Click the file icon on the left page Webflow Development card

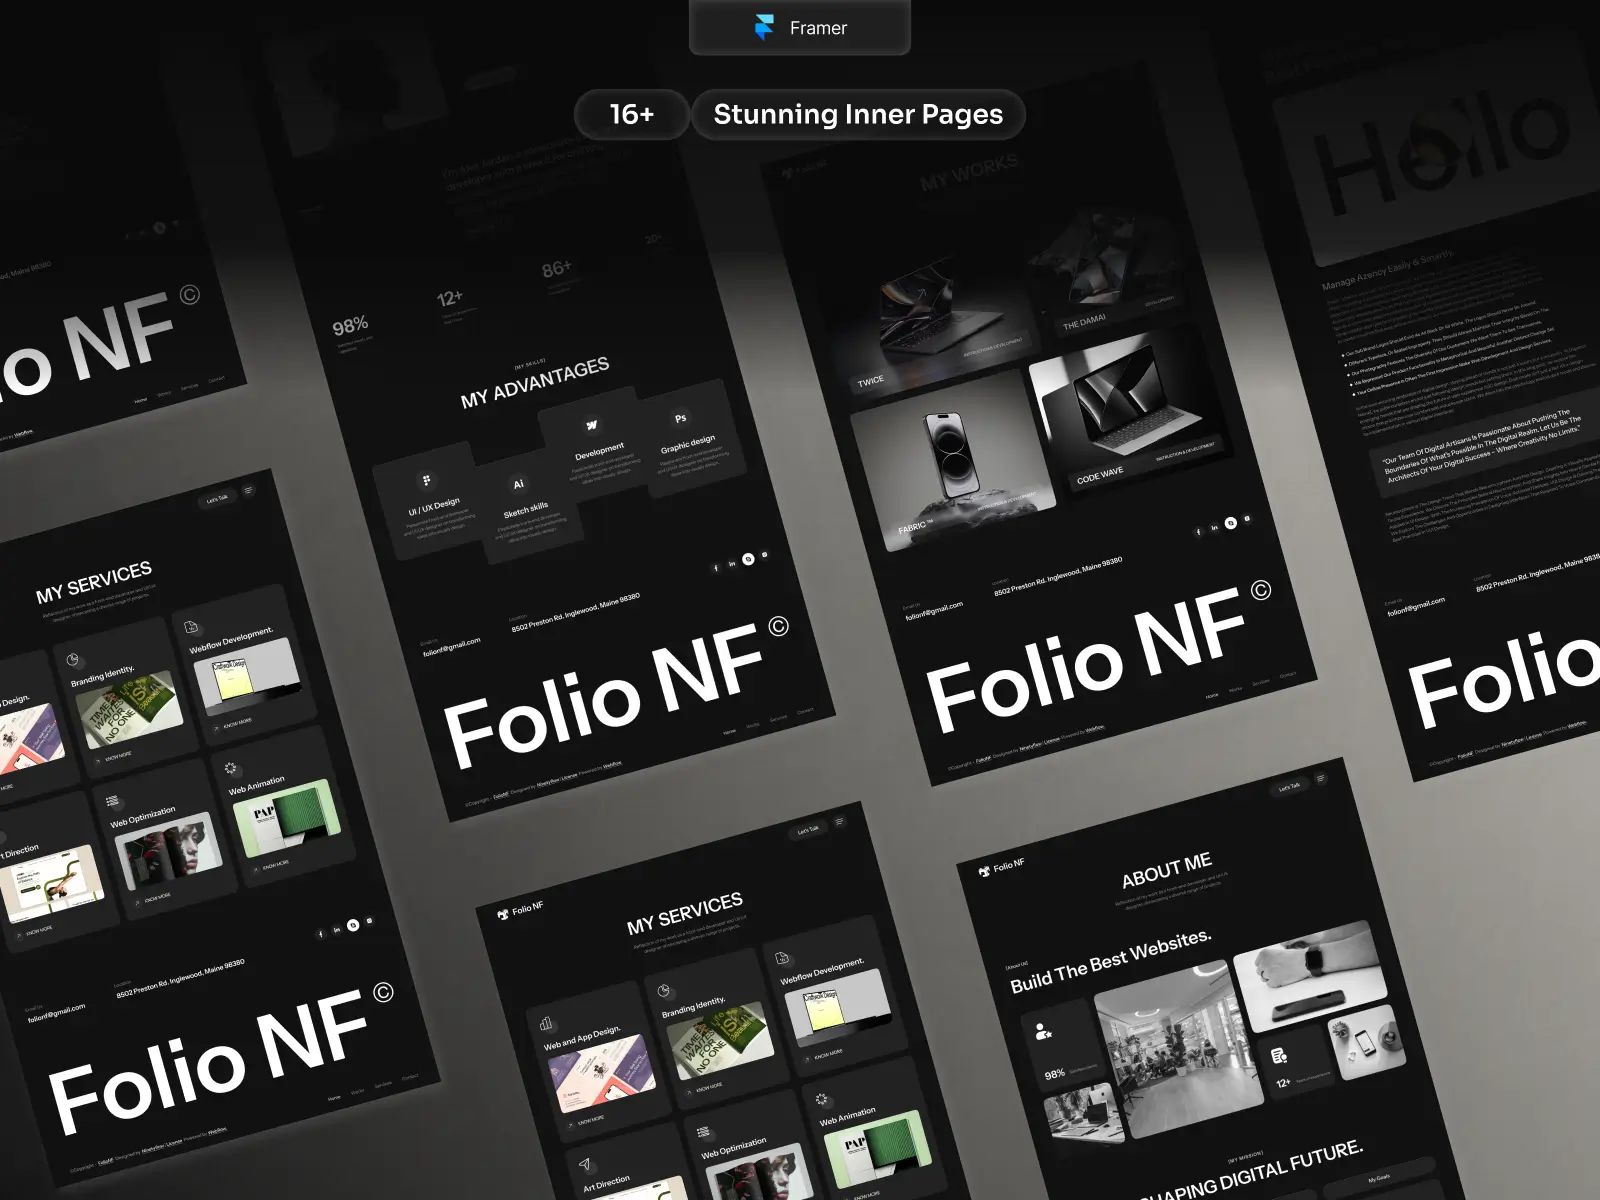coord(191,627)
